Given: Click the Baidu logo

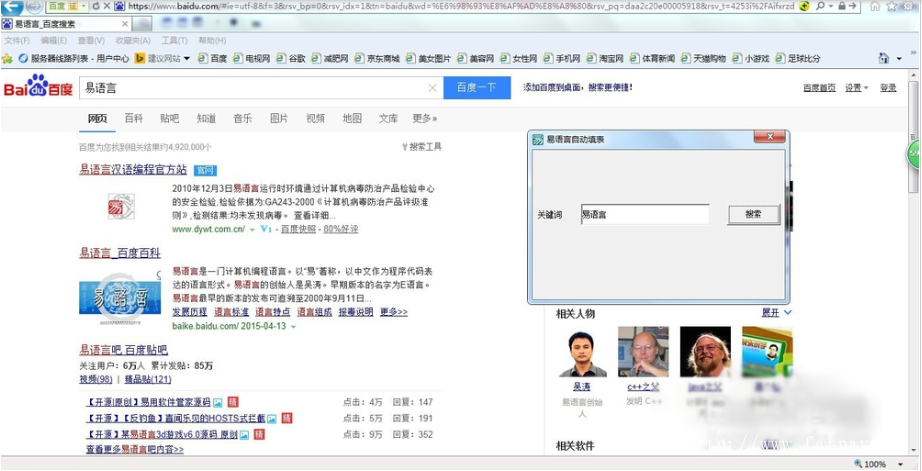Looking at the screenshot, I should (x=38, y=88).
